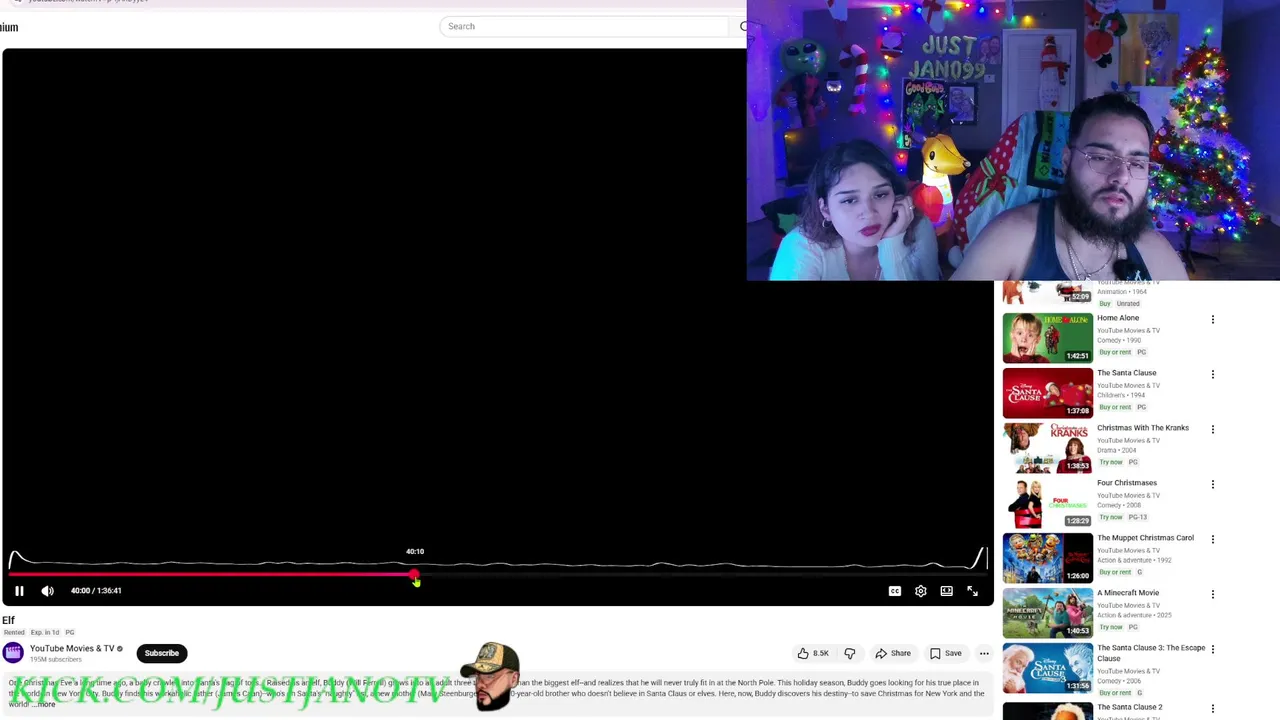
Task: Open The Muppet Christmas Carol title link
Action: coord(1145,538)
